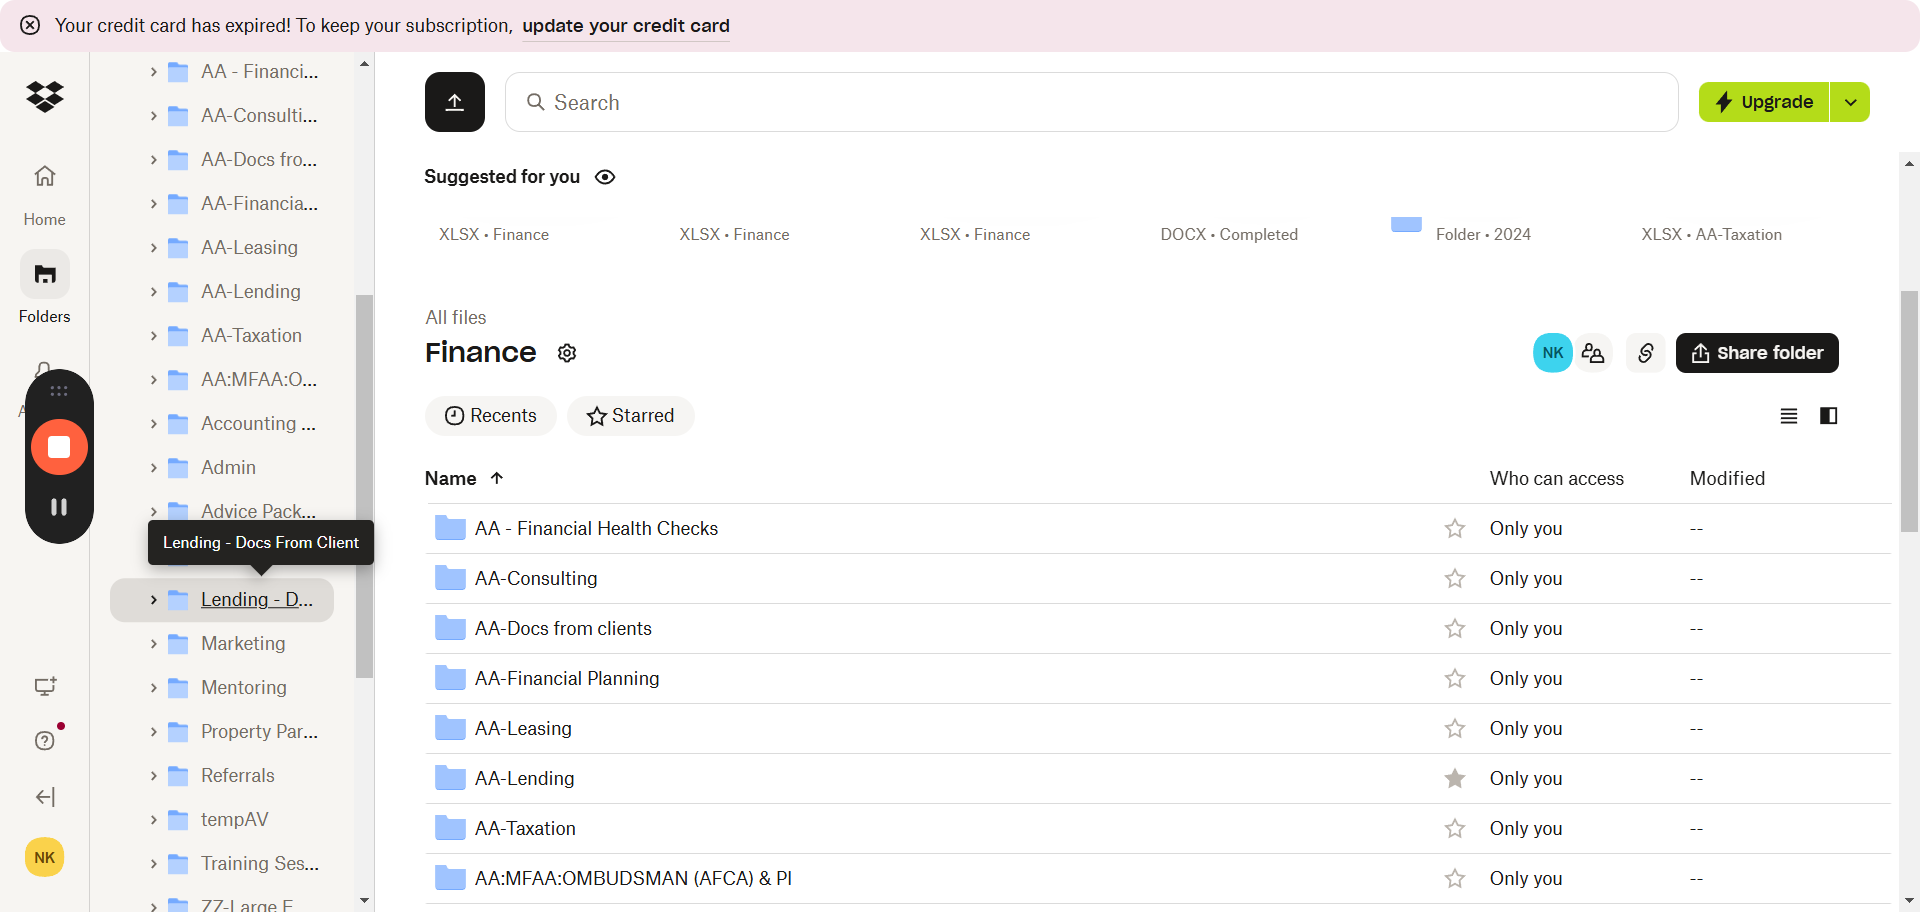Select the Starred filter
The width and height of the screenshot is (1920, 912).
pyautogui.click(x=630, y=416)
